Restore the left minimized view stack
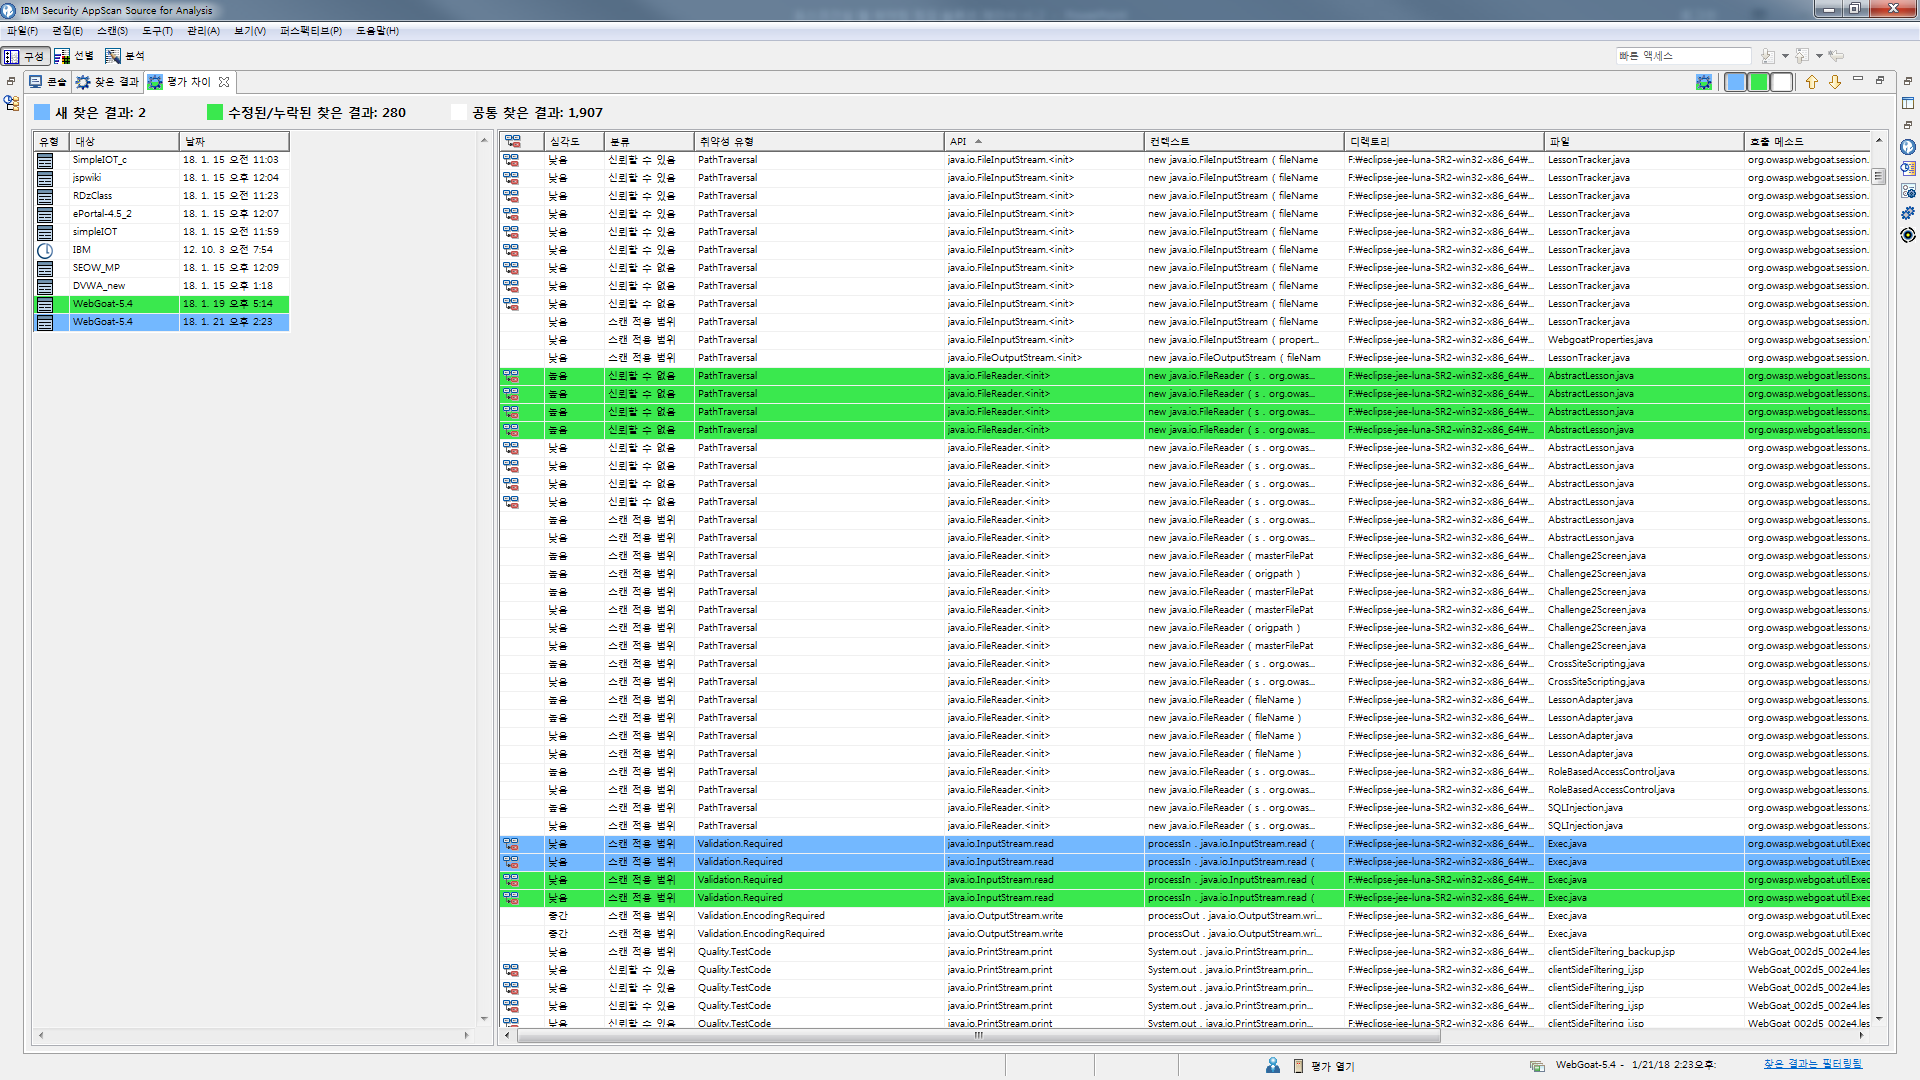 11,81
